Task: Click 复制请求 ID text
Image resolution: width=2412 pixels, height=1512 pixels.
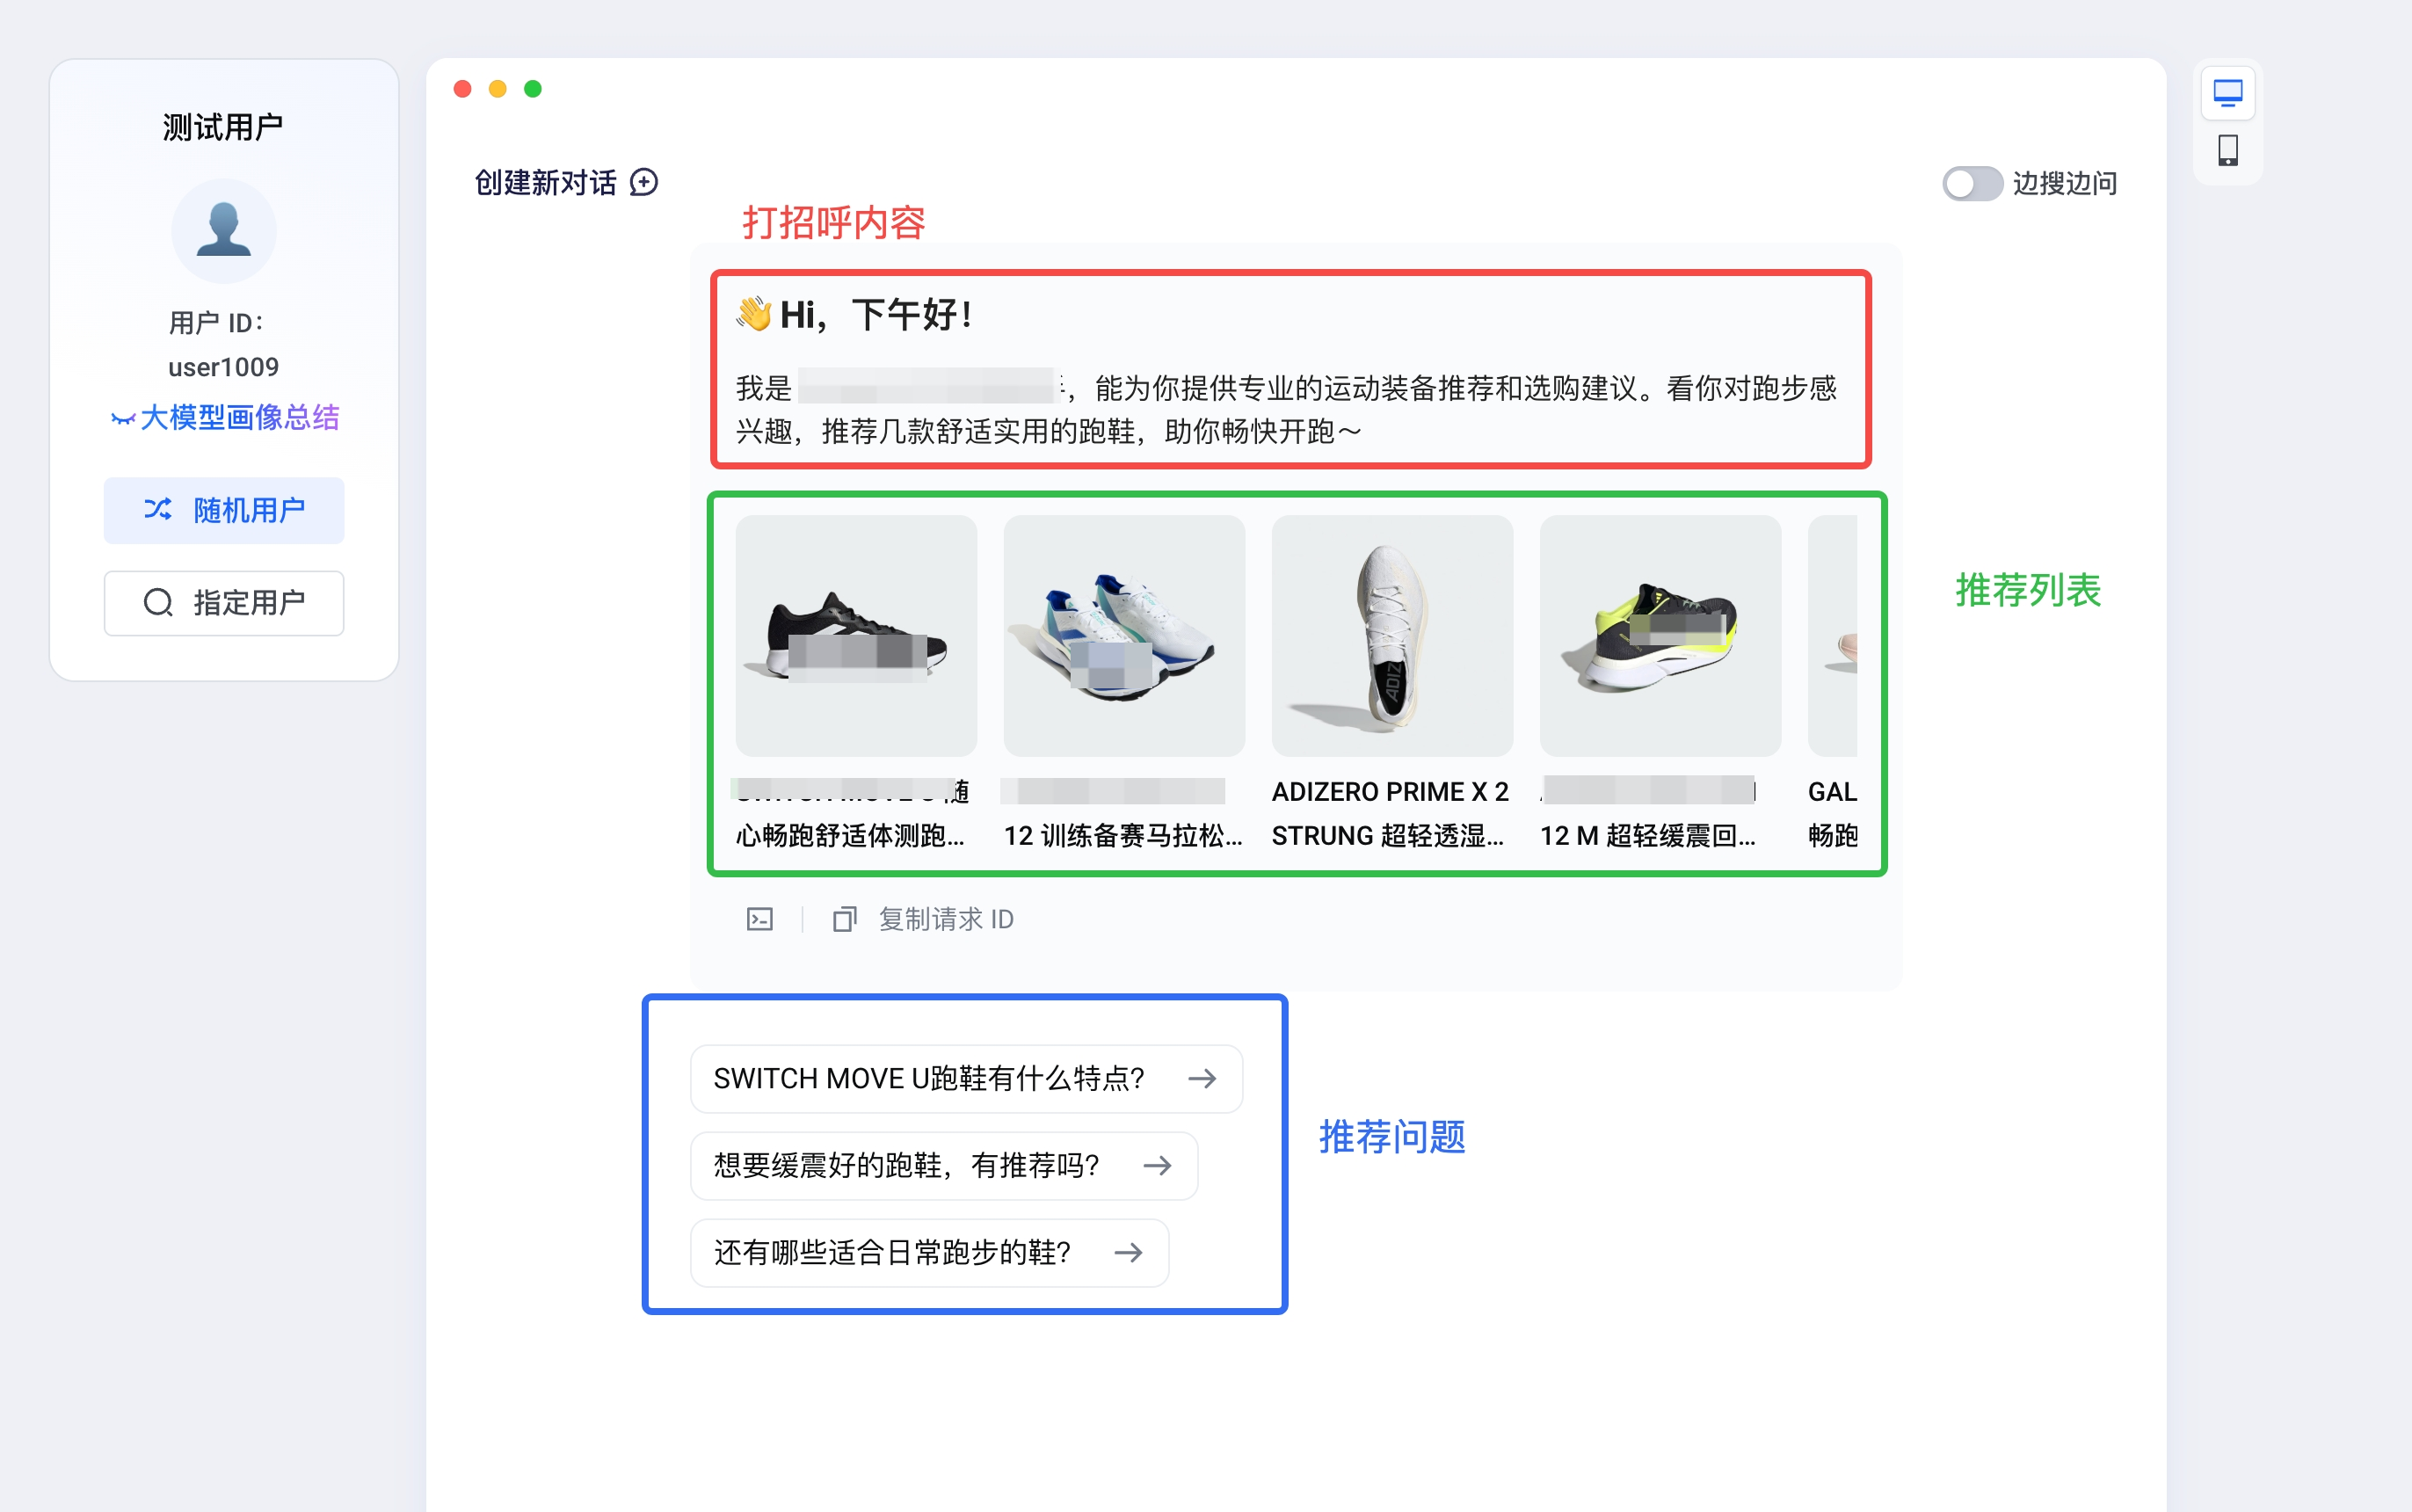Action: [x=945, y=919]
